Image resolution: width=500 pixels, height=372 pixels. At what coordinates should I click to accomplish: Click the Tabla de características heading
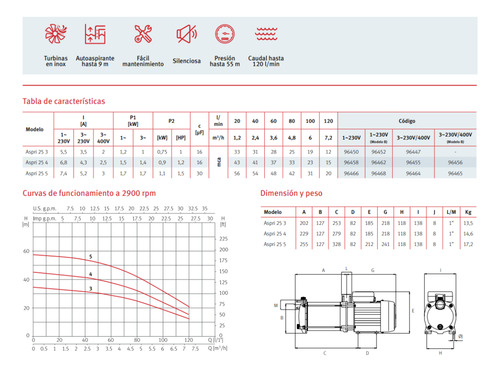coord(64,101)
